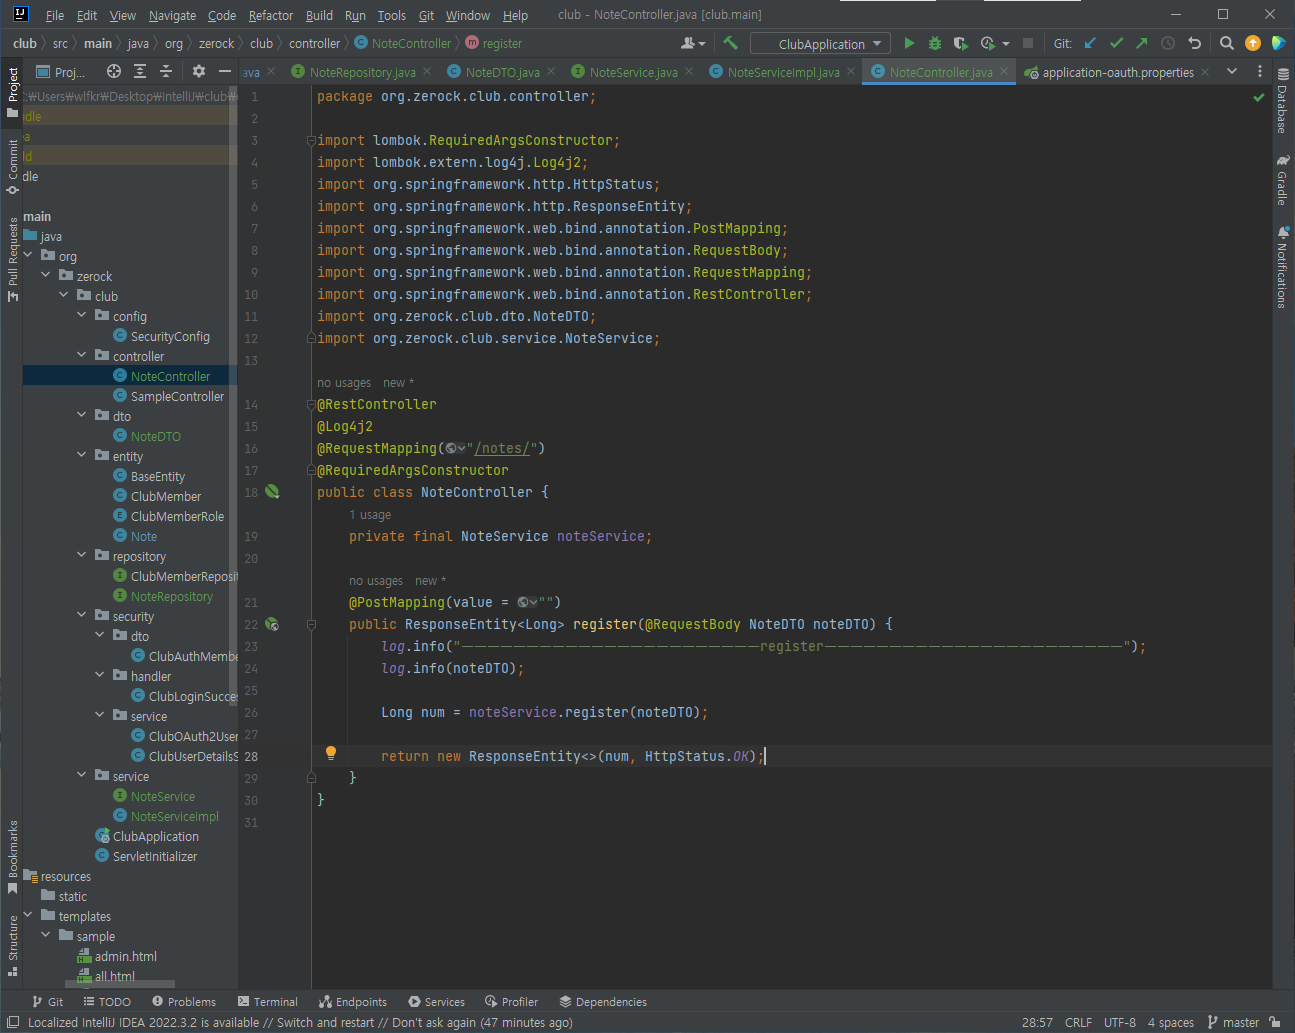Open Project panel gear options

pyautogui.click(x=198, y=72)
